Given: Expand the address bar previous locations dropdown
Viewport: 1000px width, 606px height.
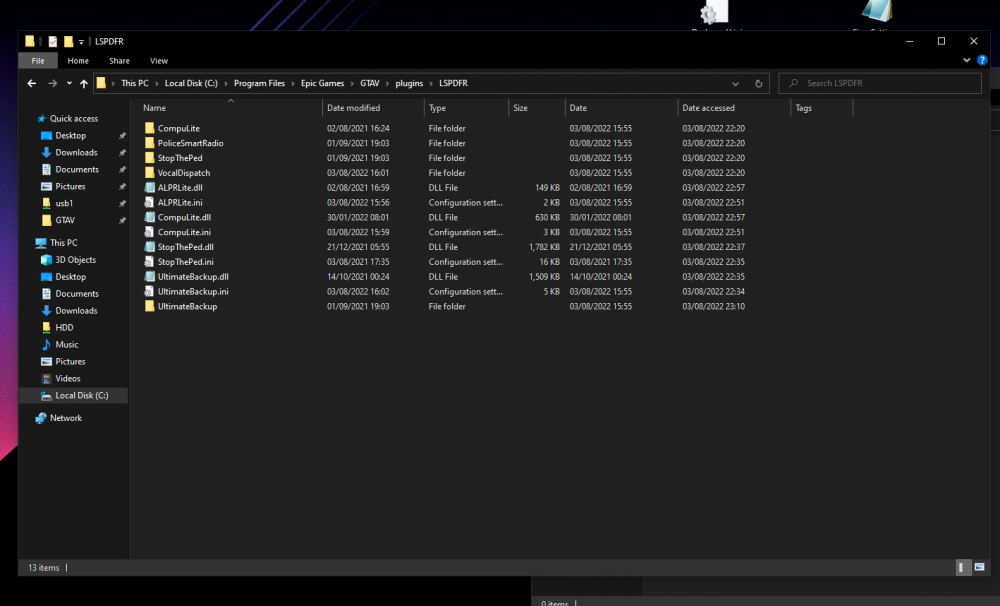Looking at the screenshot, I should tap(736, 84).
